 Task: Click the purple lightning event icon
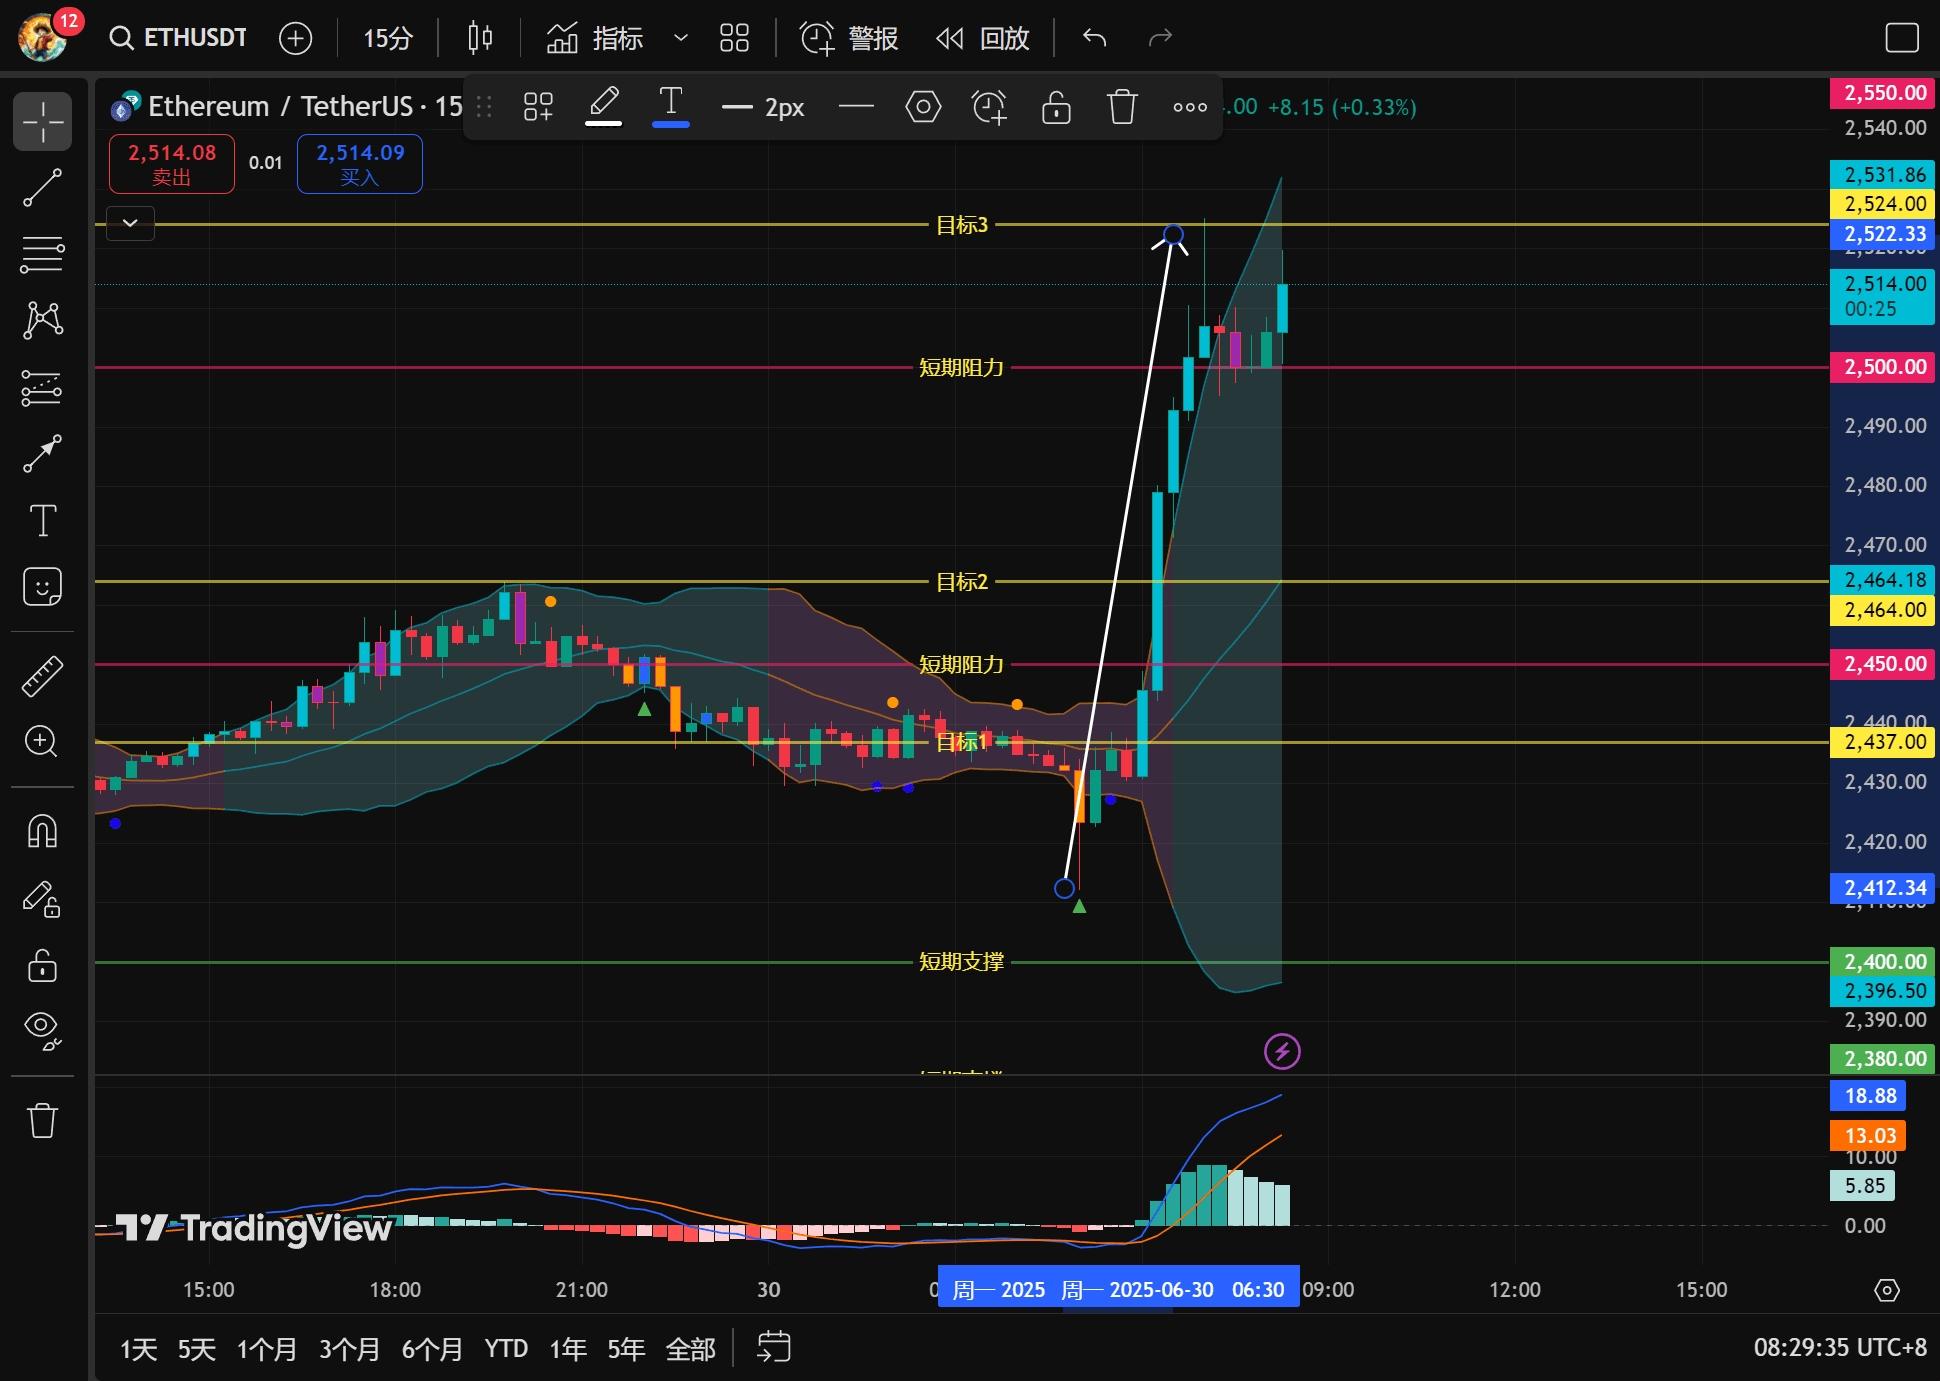click(x=1282, y=1051)
